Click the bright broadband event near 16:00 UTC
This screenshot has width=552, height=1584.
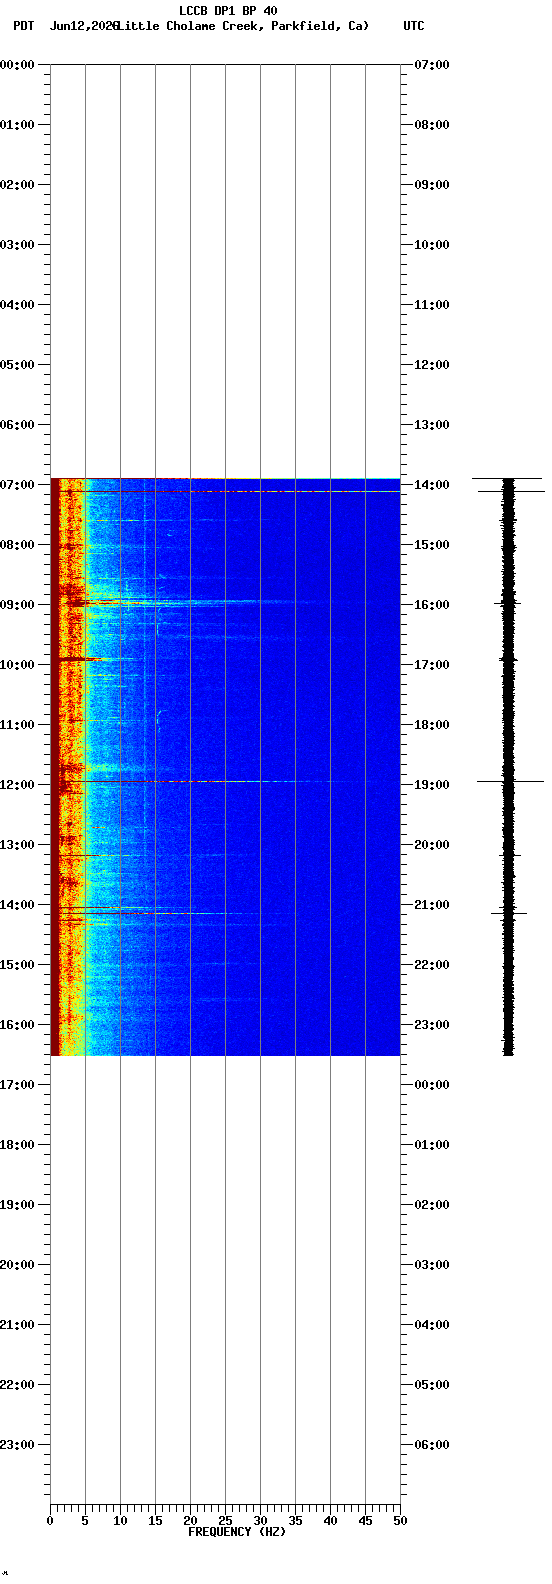click(190, 602)
